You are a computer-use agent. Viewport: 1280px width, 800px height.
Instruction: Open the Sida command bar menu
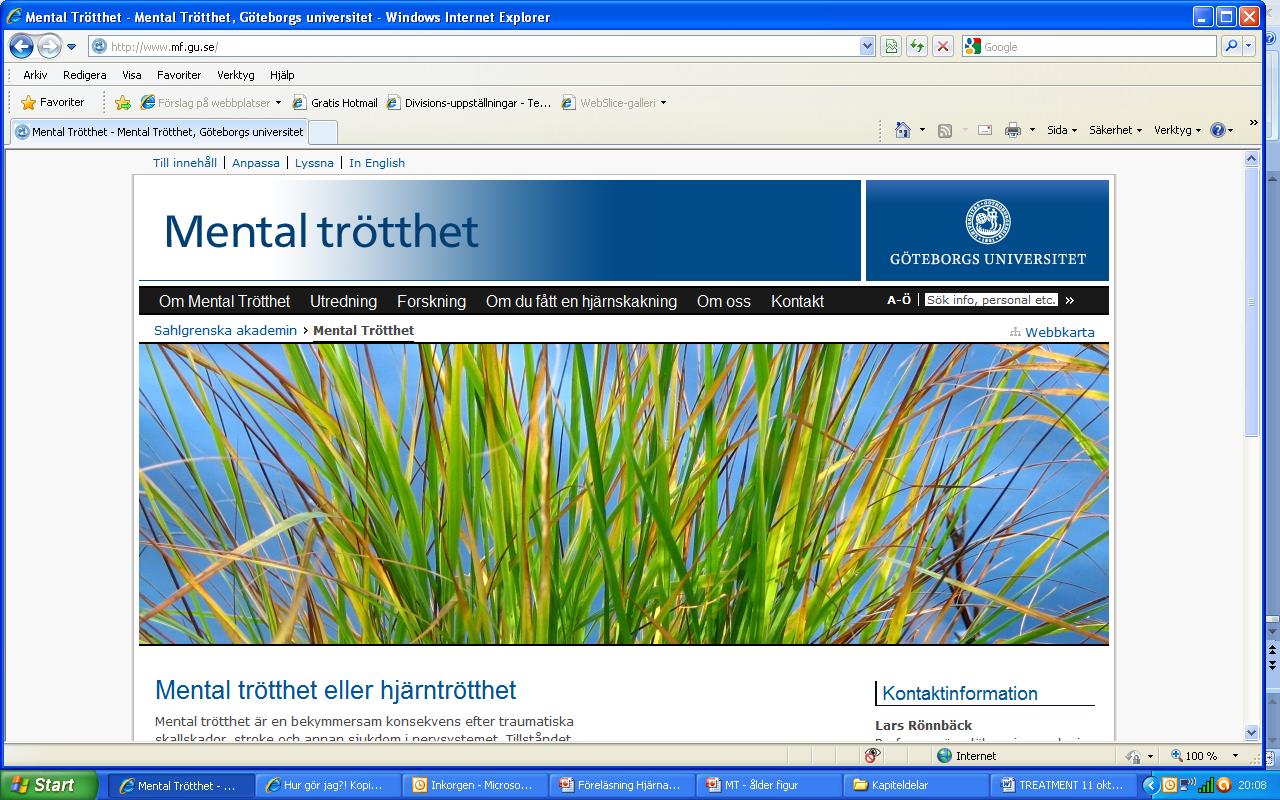tap(1062, 130)
